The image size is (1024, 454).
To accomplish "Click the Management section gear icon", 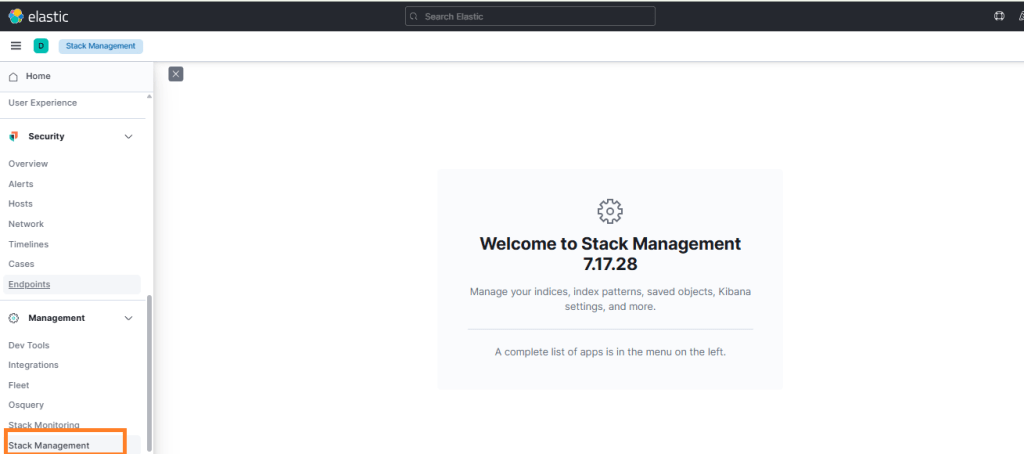I will tap(14, 318).
